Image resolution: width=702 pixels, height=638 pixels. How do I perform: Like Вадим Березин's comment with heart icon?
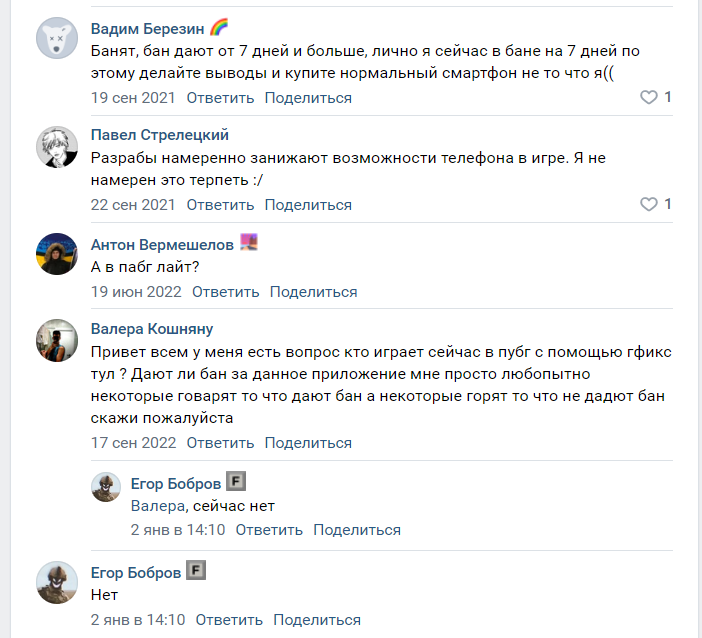(648, 97)
